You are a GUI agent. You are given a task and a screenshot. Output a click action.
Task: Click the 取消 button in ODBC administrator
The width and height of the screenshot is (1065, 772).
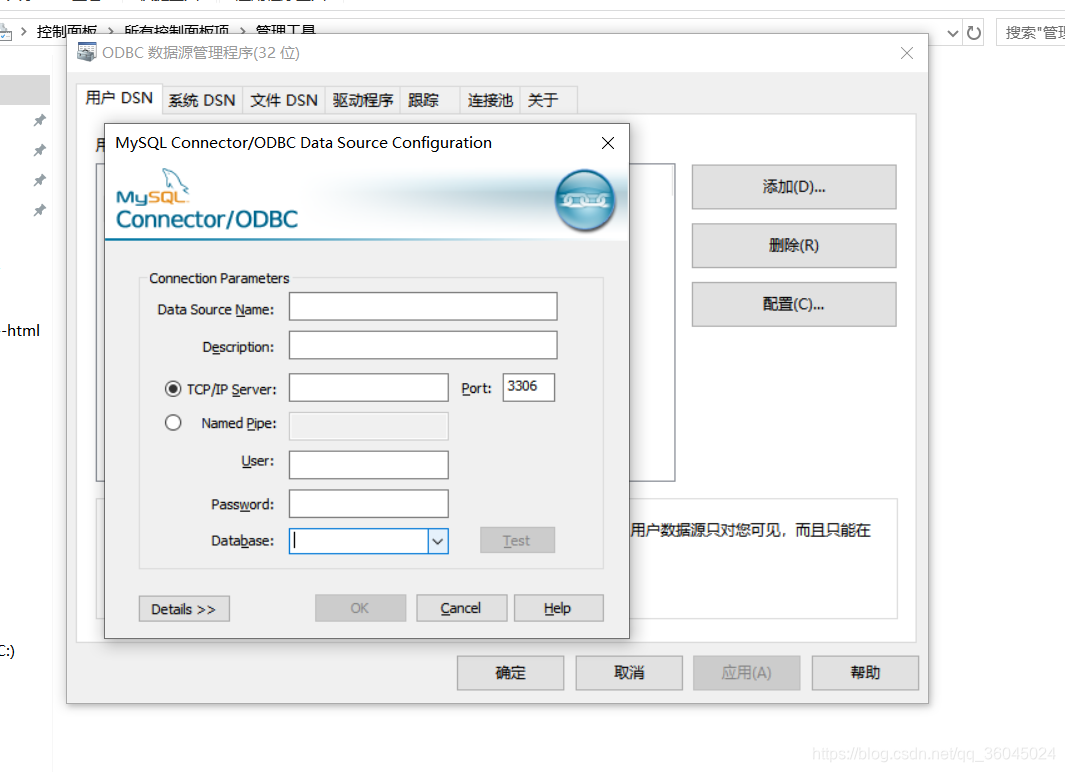(629, 673)
